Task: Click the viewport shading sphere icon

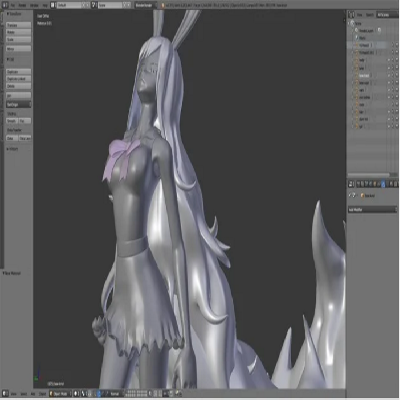Action: pyautogui.click(x=76, y=394)
